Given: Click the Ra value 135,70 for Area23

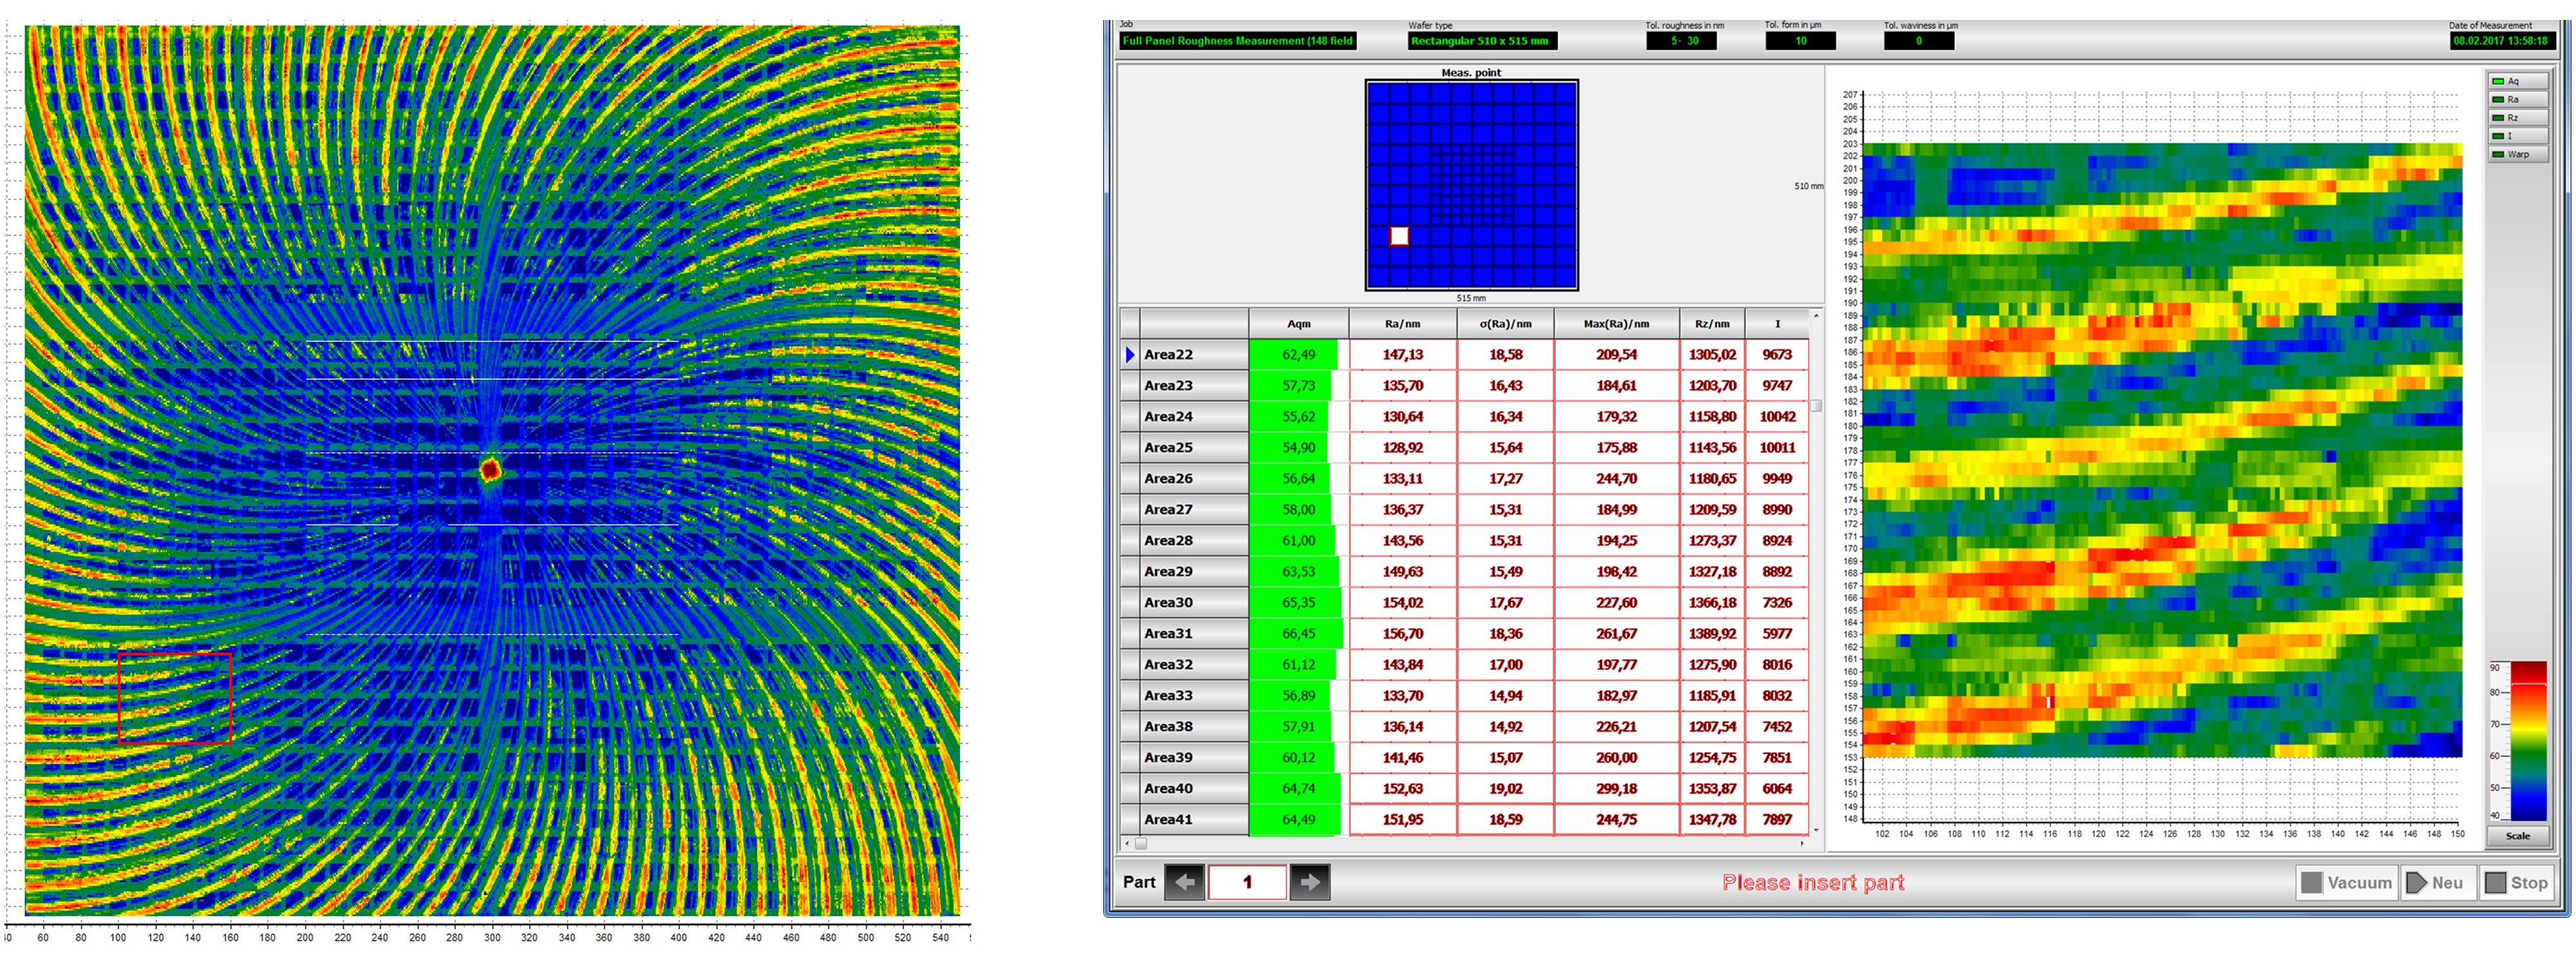Looking at the screenshot, I should click(x=1402, y=386).
